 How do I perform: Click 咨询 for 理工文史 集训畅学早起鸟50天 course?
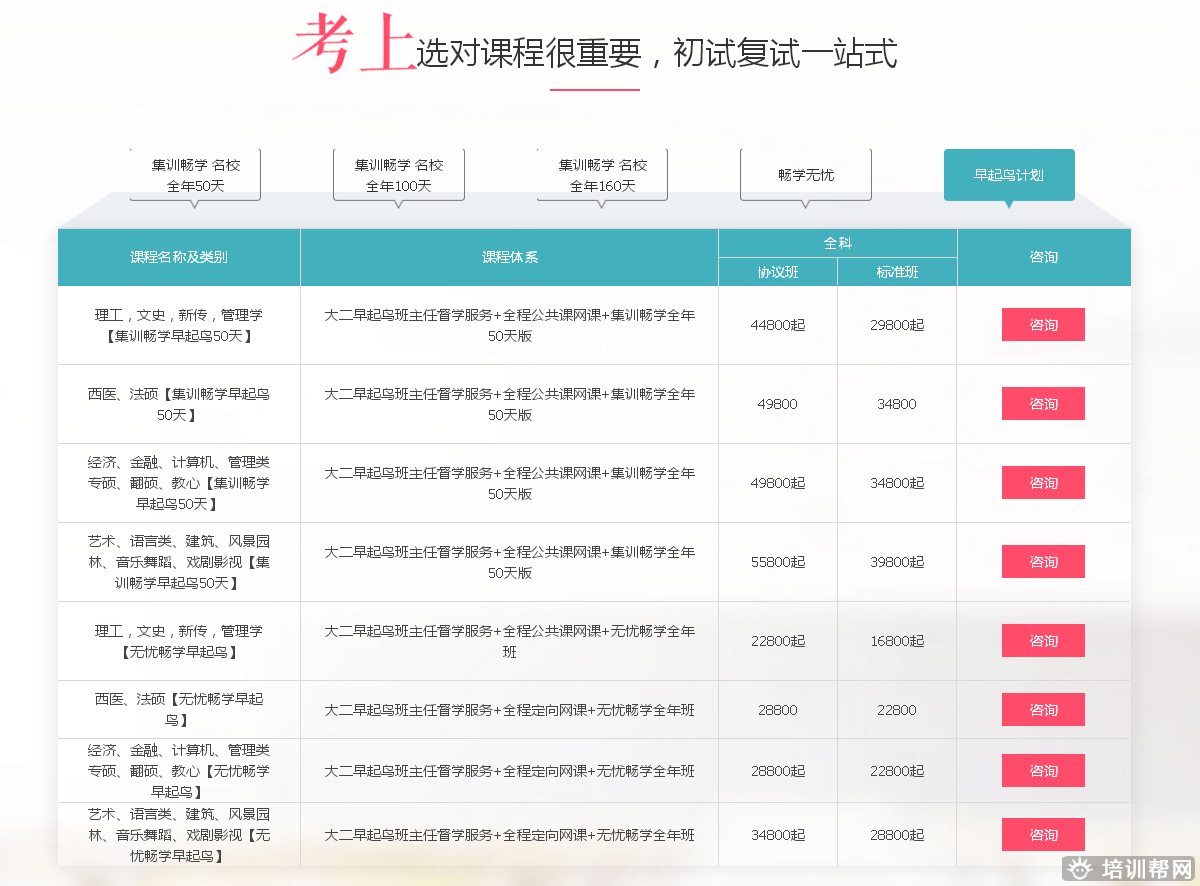pyautogui.click(x=1043, y=325)
